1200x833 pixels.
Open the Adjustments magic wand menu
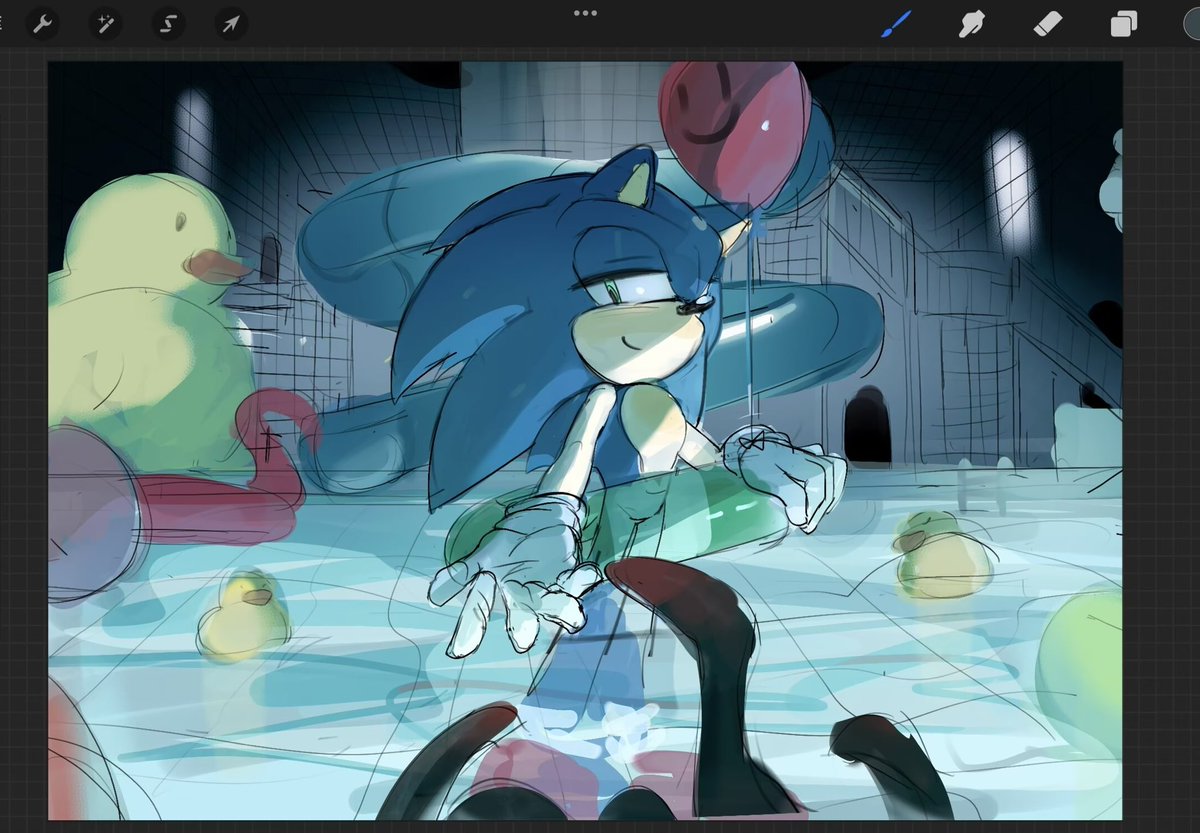click(104, 23)
